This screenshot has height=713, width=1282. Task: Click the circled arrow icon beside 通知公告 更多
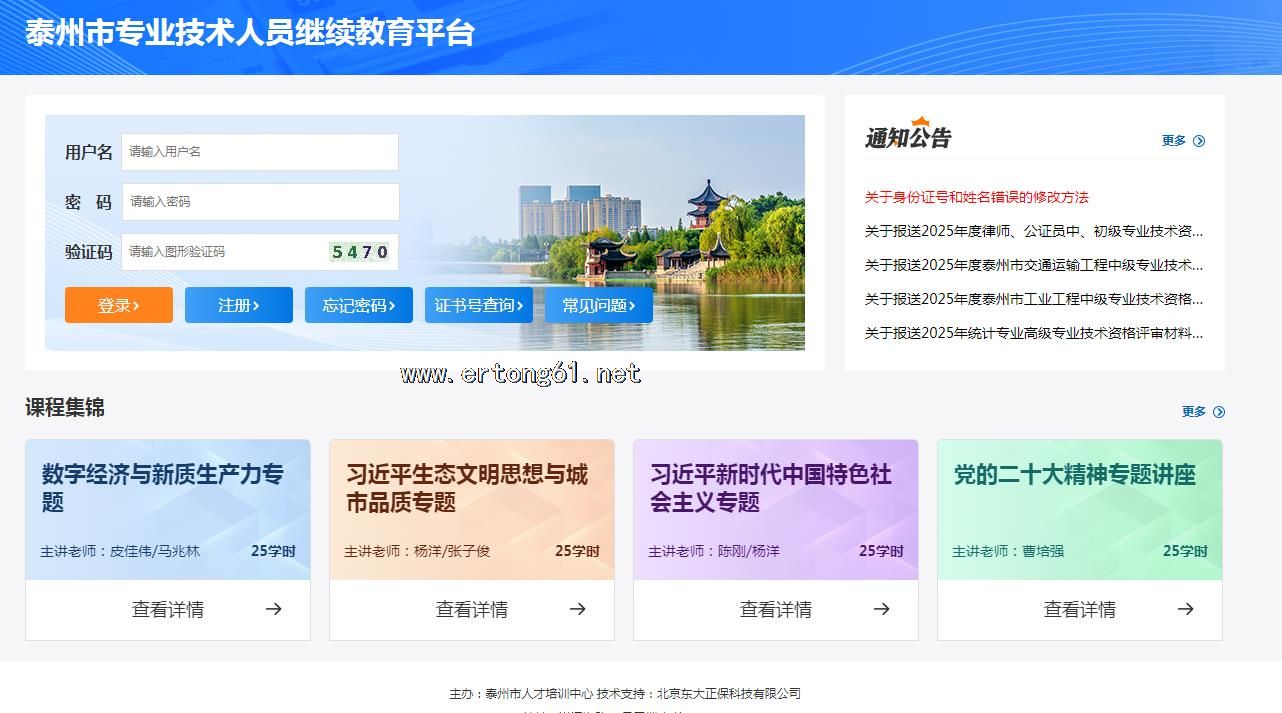coord(1199,141)
